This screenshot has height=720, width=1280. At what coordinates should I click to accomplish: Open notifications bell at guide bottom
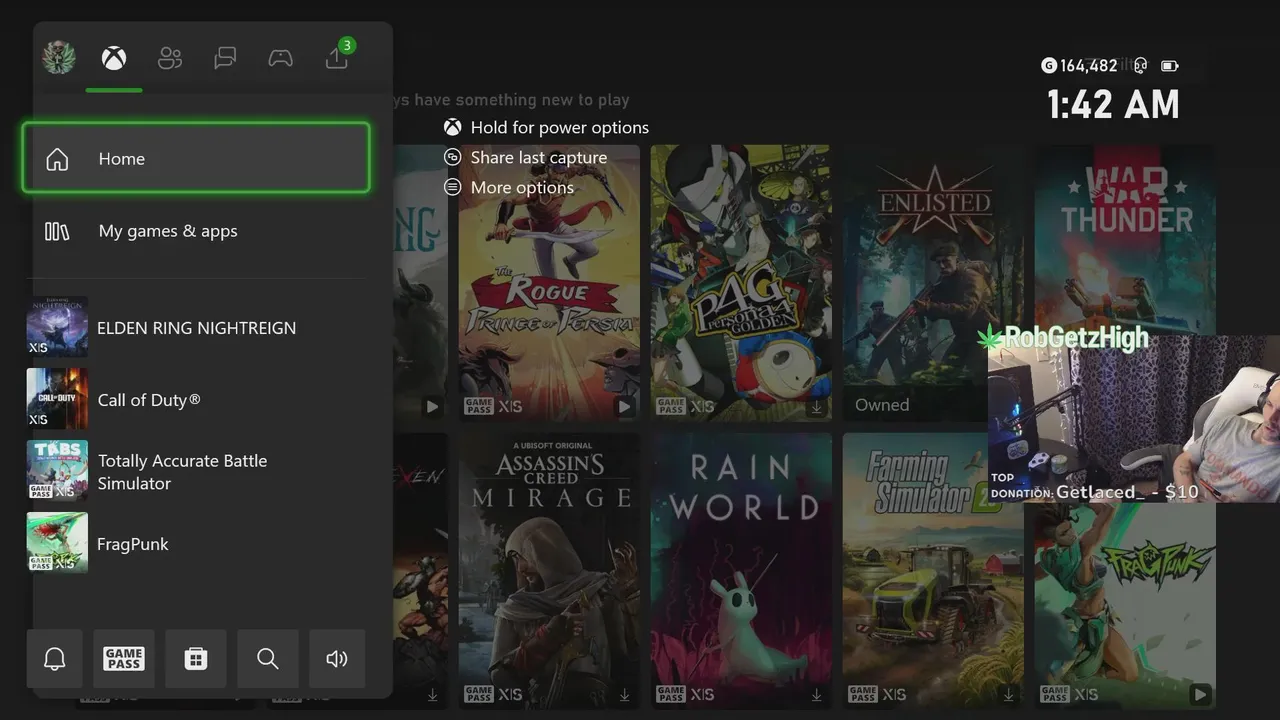55,659
